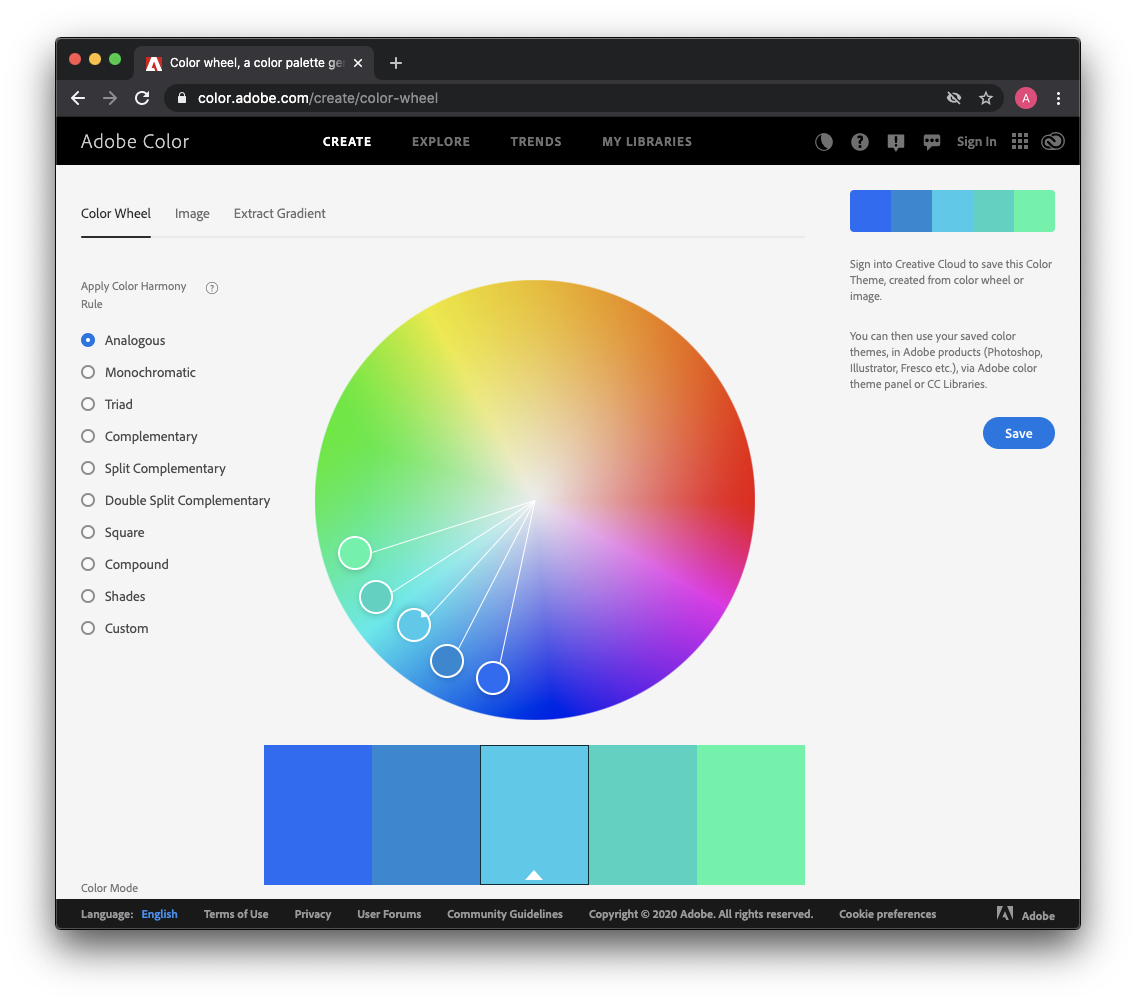Open the EXPLORE nav item
The image size is (1136, 1003).
tap(441, 142)
